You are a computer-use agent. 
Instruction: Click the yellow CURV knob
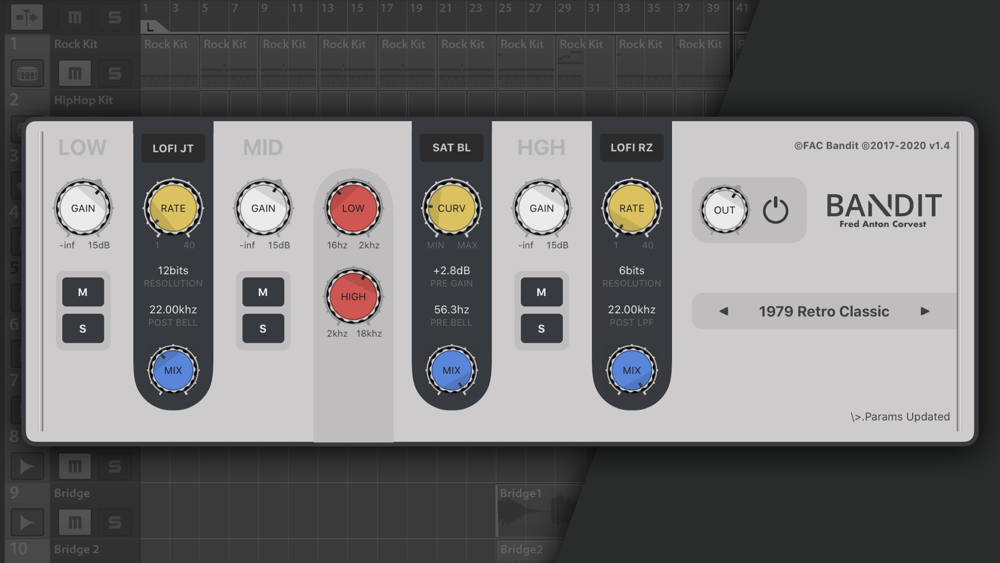(452, 208)
